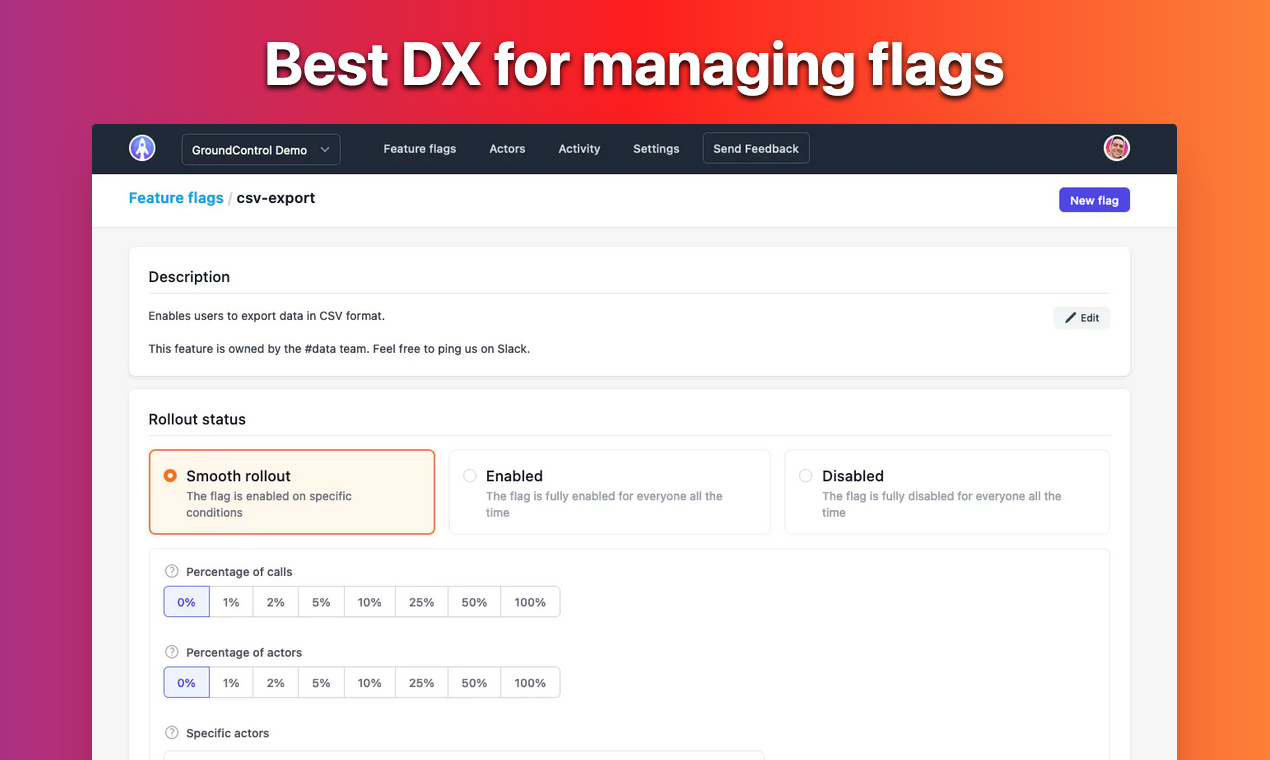Viewport: 1270px width, 760px height.
Task: Open the Settings nav item
Action: pos(656,149)
